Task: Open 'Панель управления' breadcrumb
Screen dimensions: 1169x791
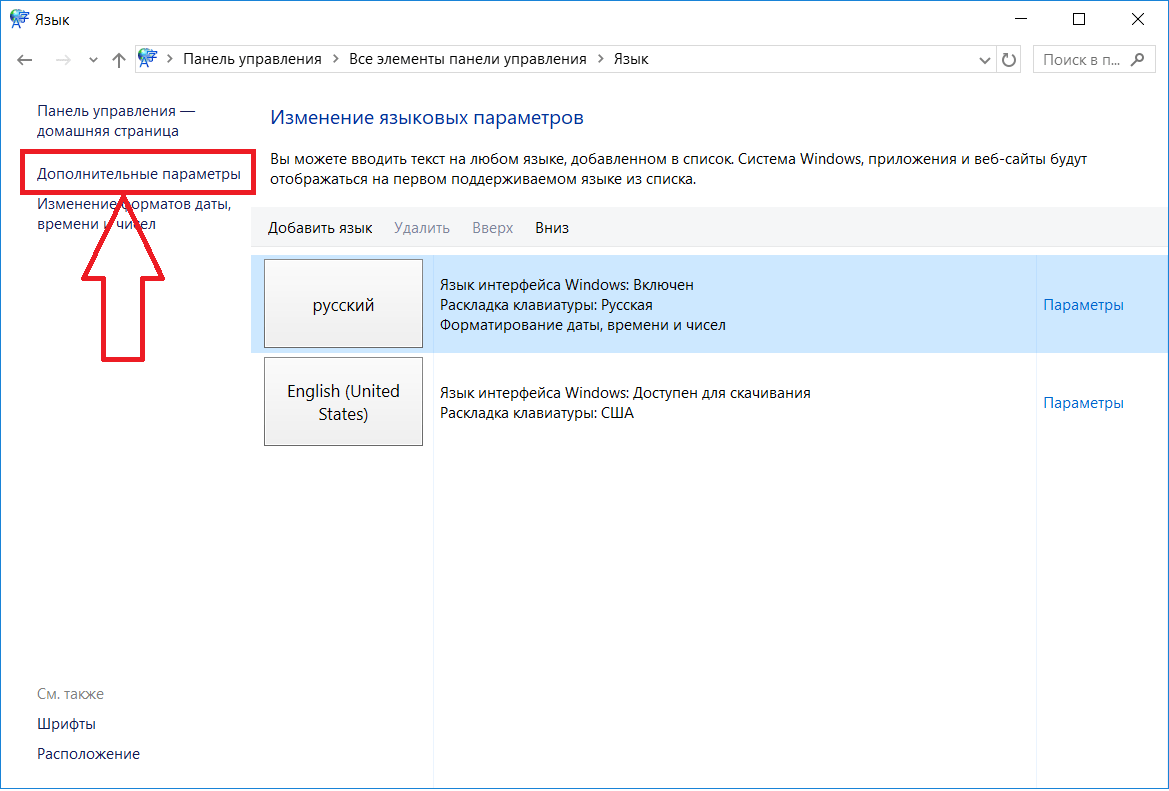Action: (x=252, y=59)
